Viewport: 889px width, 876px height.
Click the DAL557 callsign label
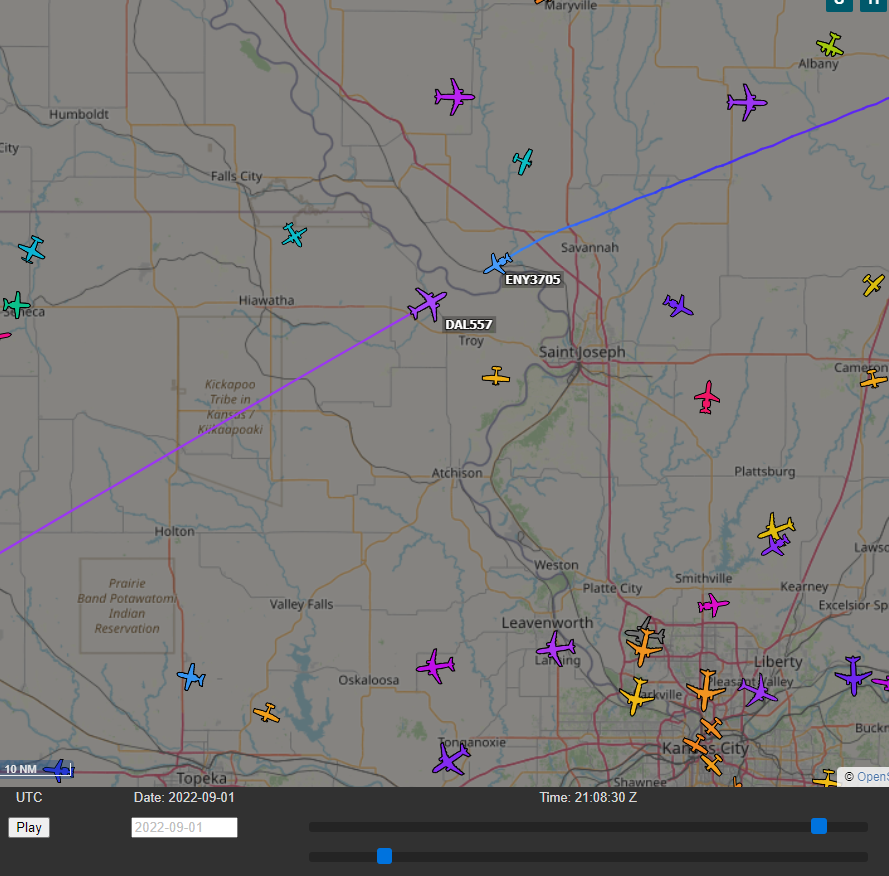469,325
